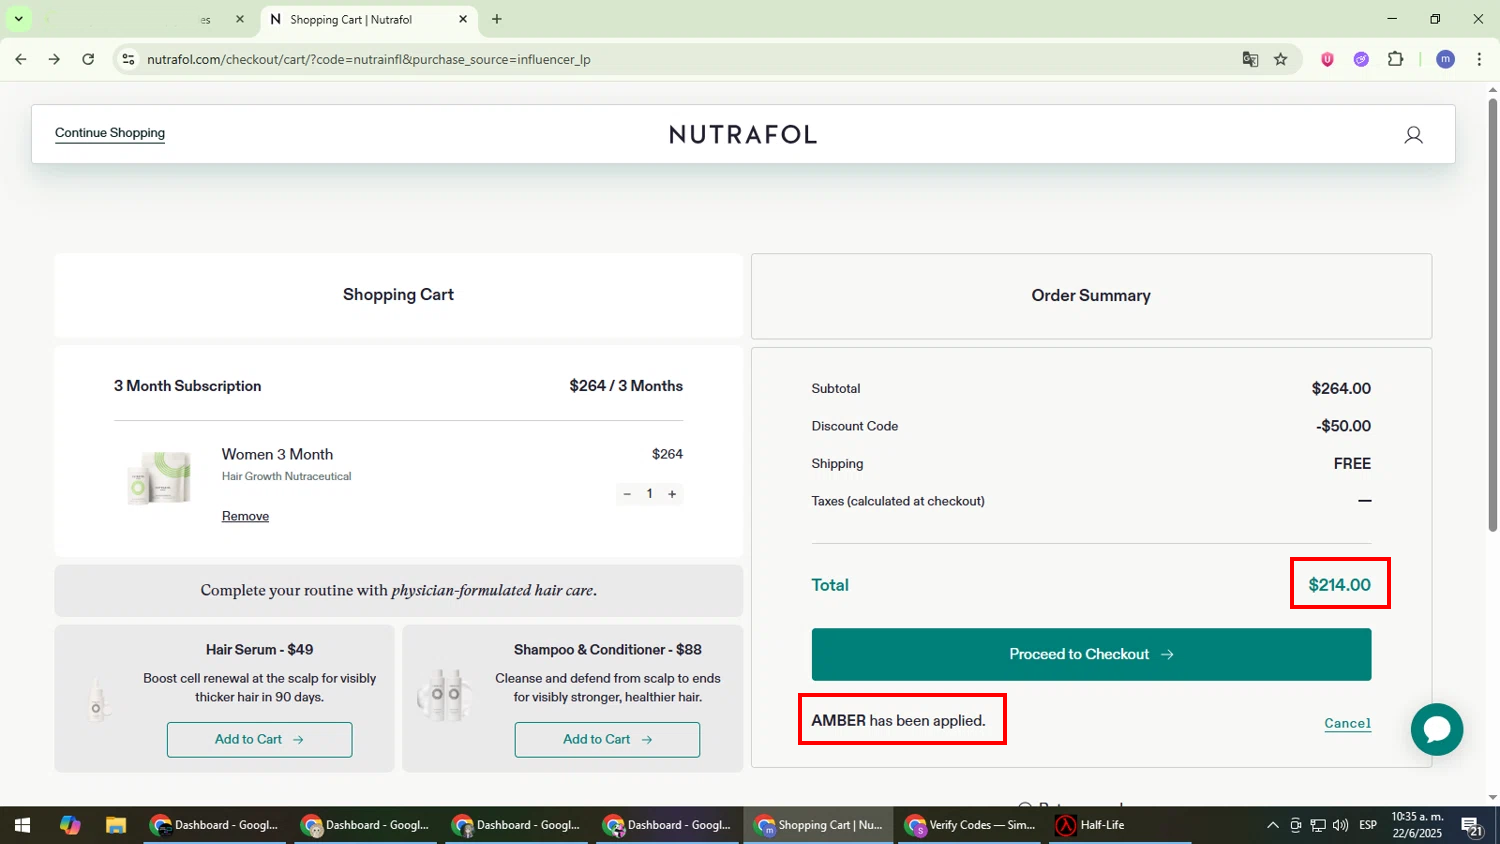Click the Shampoo & Conditioner - $88 title
This screenshot has width=1500, height=844.
coord(607,650)
